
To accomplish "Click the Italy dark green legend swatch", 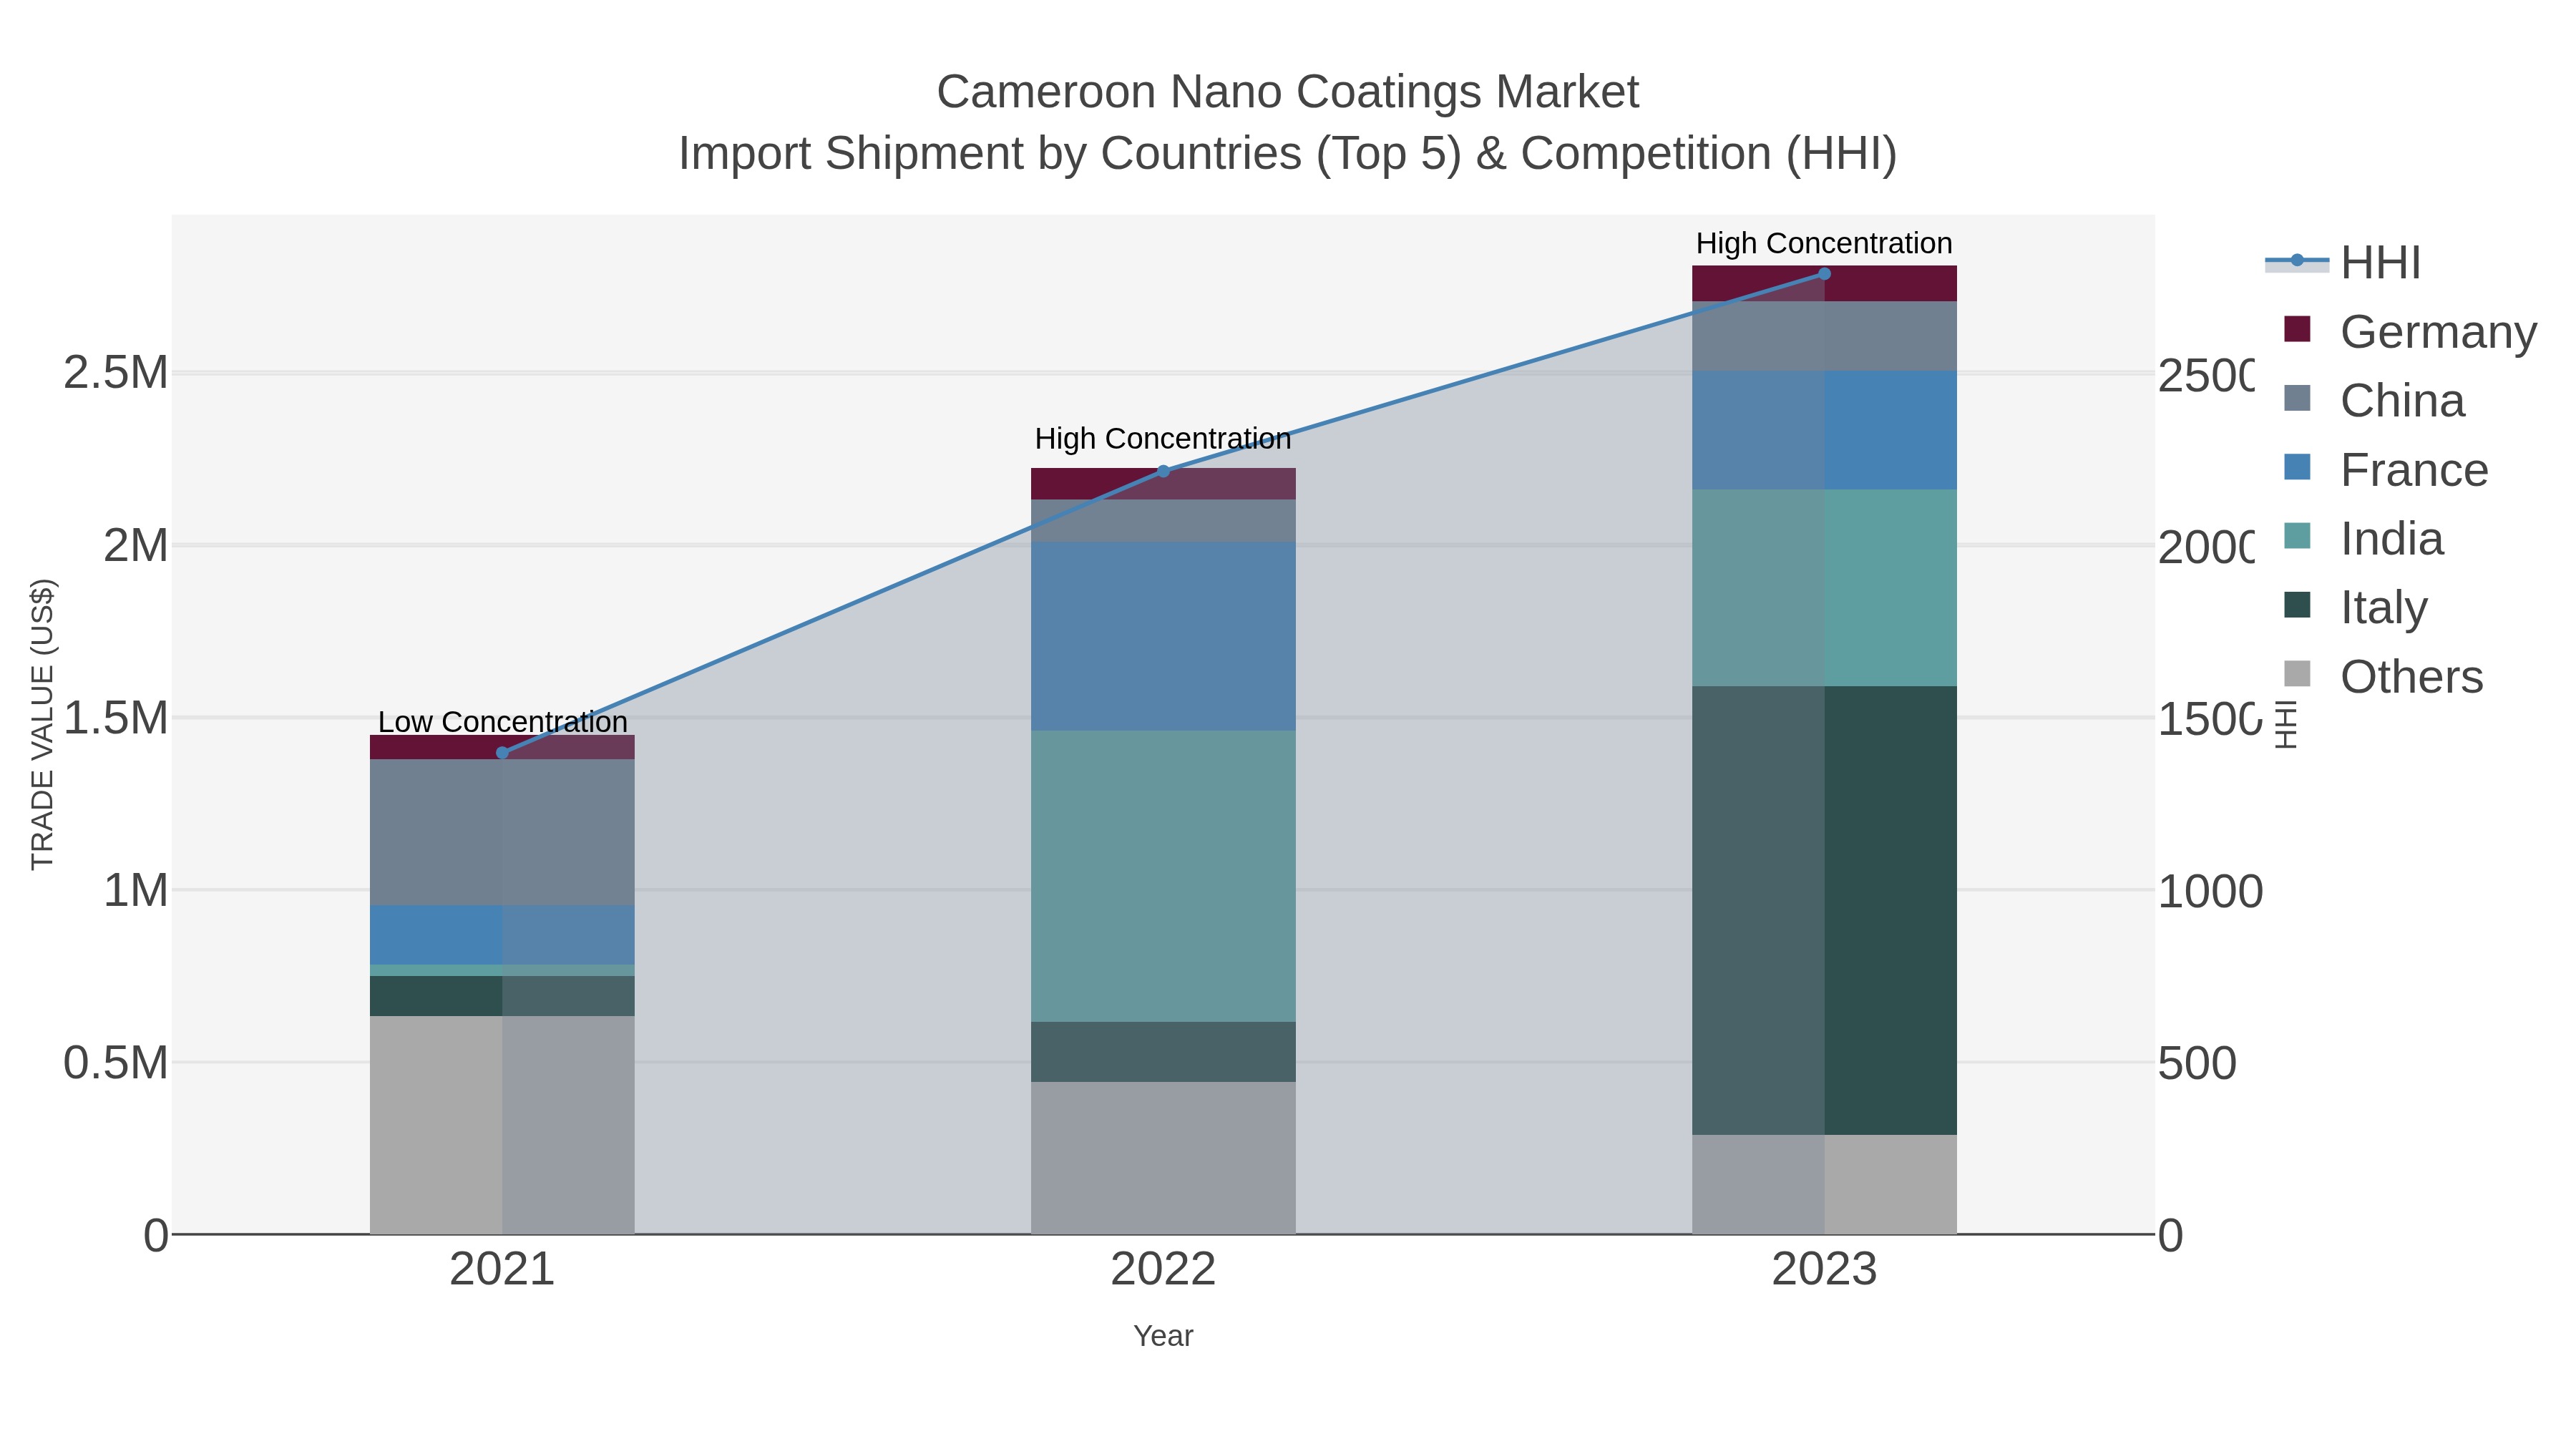I will point(2298,605).
